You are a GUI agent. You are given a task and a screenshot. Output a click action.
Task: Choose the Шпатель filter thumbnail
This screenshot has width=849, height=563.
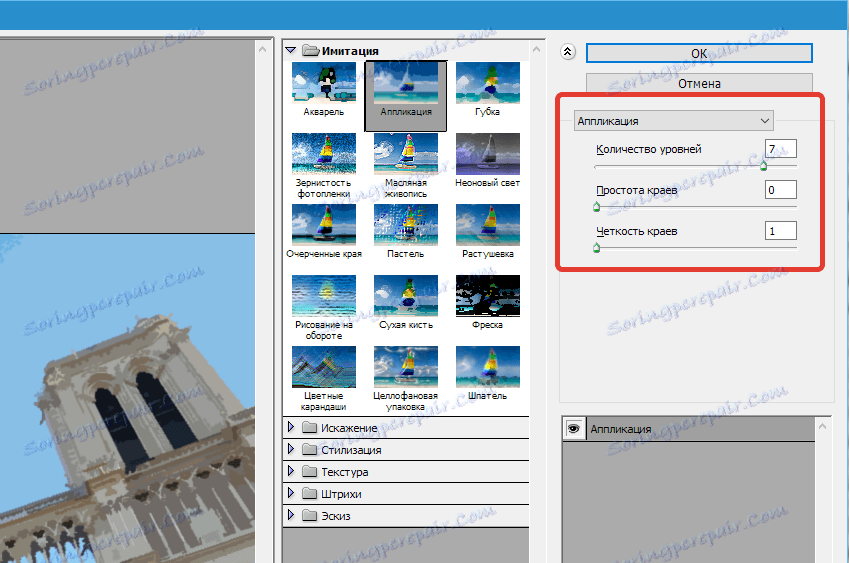point(488,366)
